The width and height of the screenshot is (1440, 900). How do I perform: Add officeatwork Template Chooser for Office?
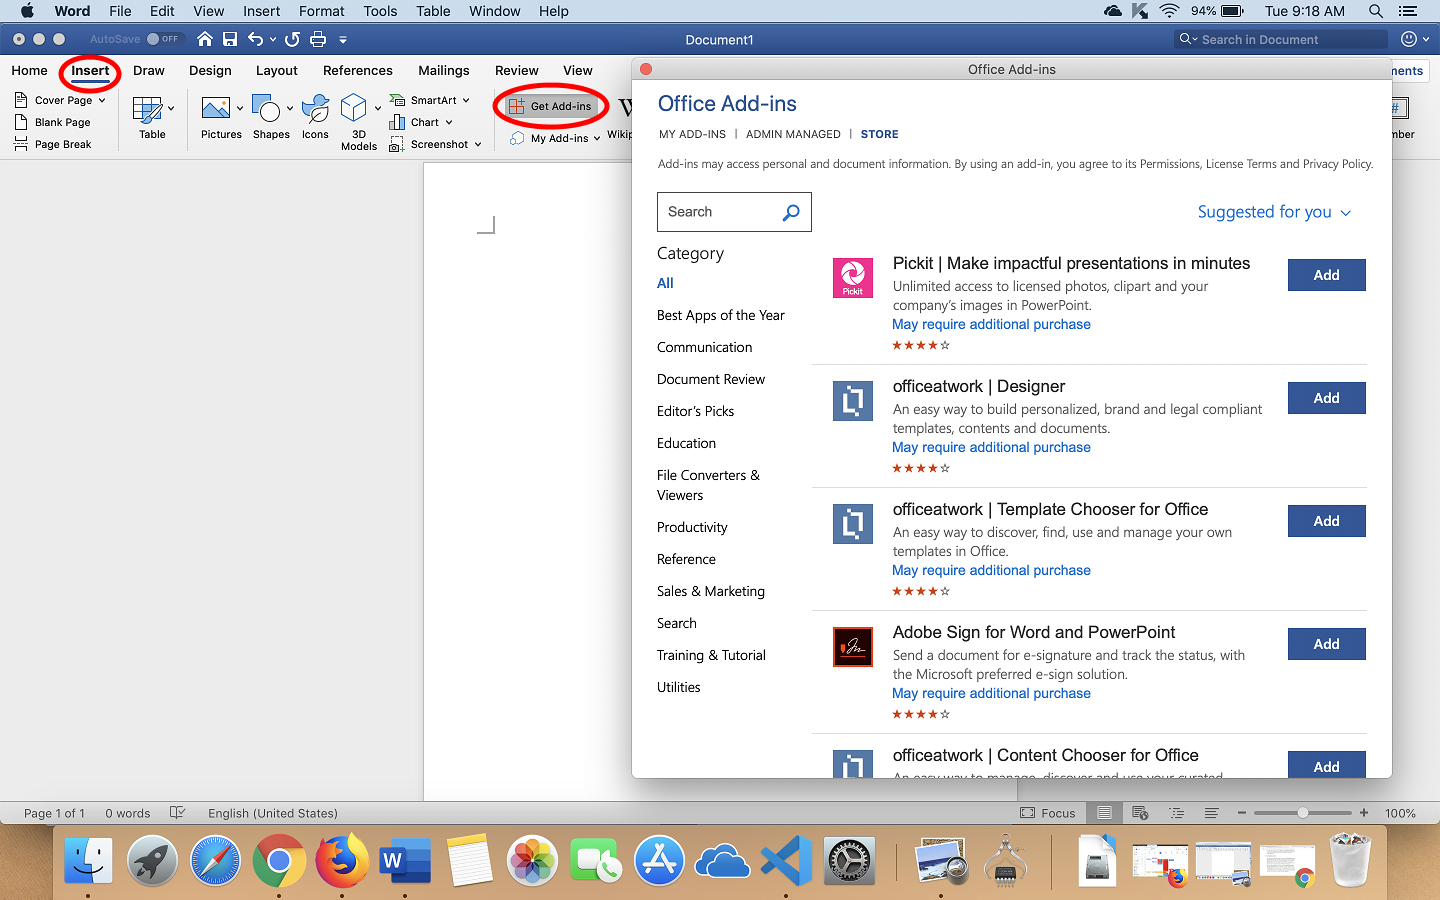[1326, 521]
